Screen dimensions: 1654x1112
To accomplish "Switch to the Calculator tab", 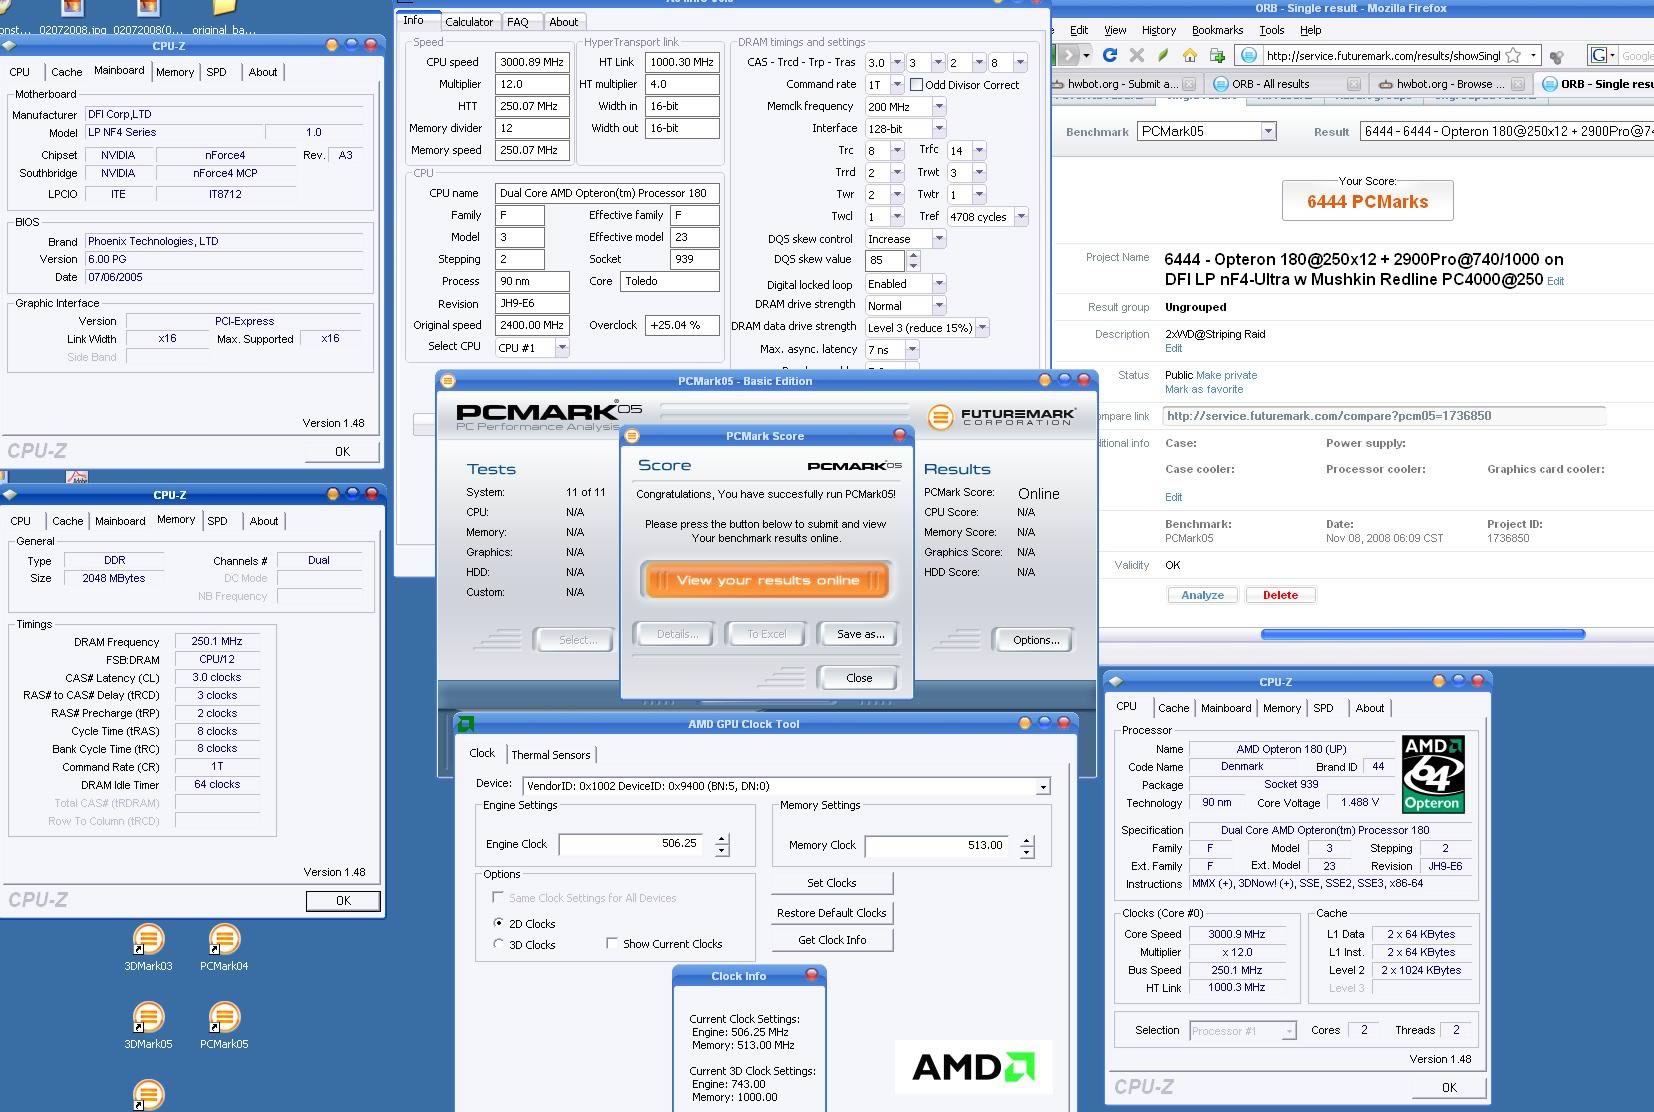I will 469,22.
